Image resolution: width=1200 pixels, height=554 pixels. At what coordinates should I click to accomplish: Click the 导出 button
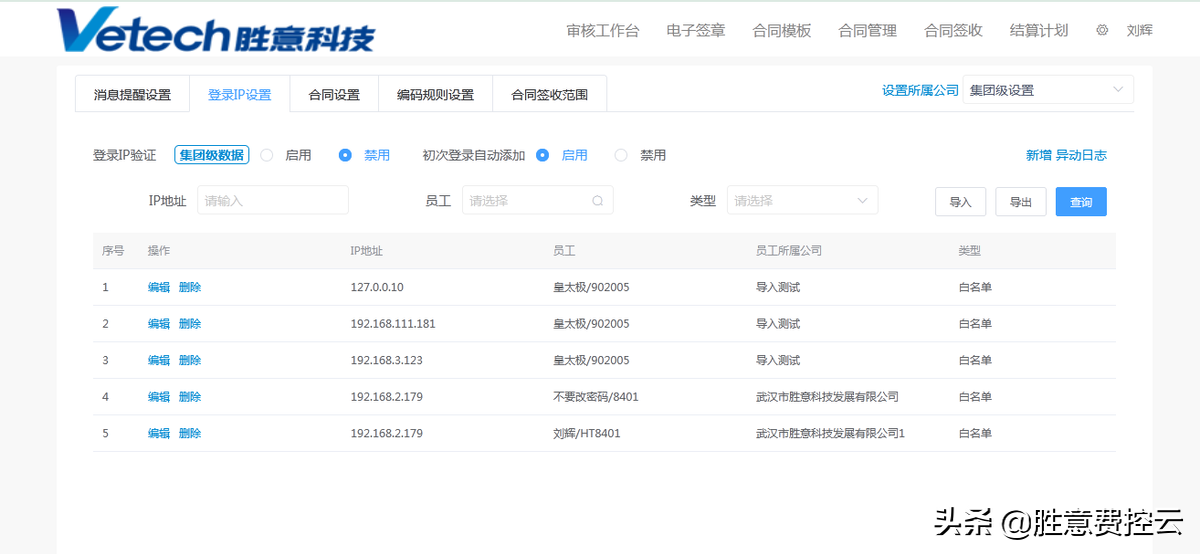(1021, 201)
